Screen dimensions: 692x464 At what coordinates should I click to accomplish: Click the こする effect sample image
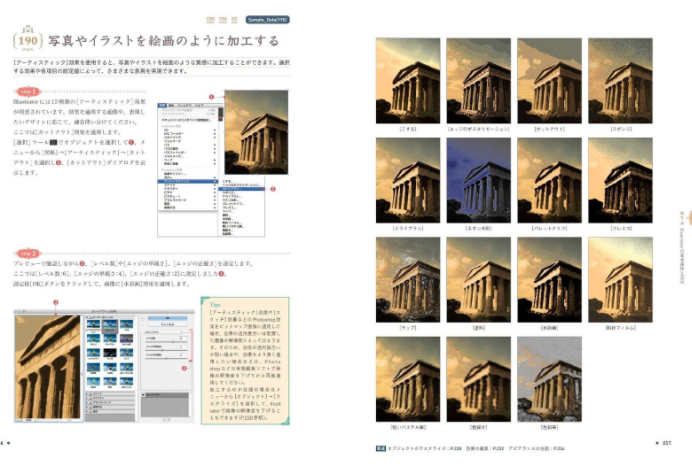[x=408, y=81]
